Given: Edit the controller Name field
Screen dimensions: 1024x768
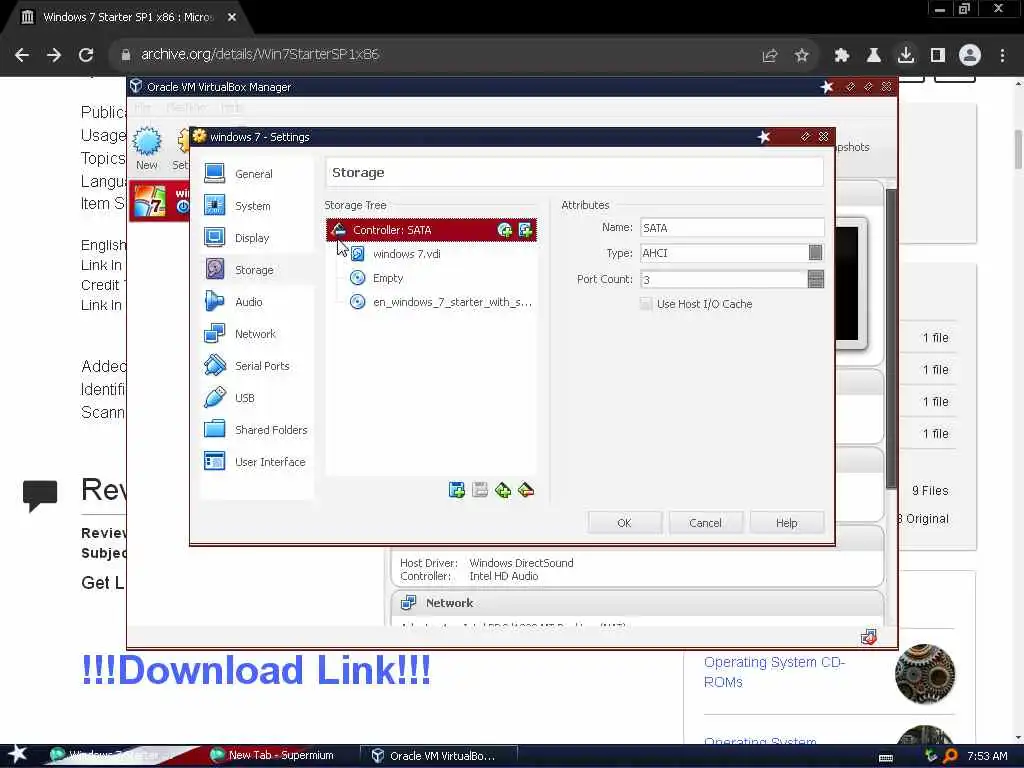Looking at the screenshot, I should [x=732, y=228].
